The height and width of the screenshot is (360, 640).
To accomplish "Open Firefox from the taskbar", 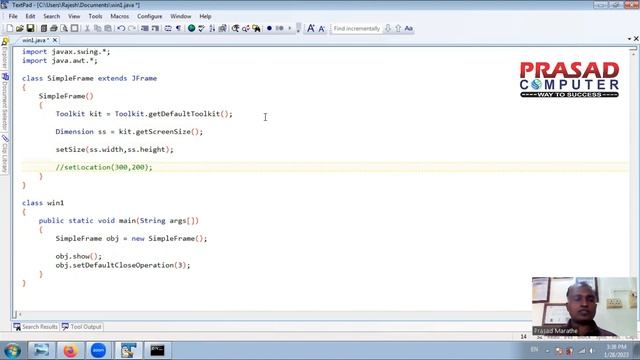I will click(x=70, y=351).
